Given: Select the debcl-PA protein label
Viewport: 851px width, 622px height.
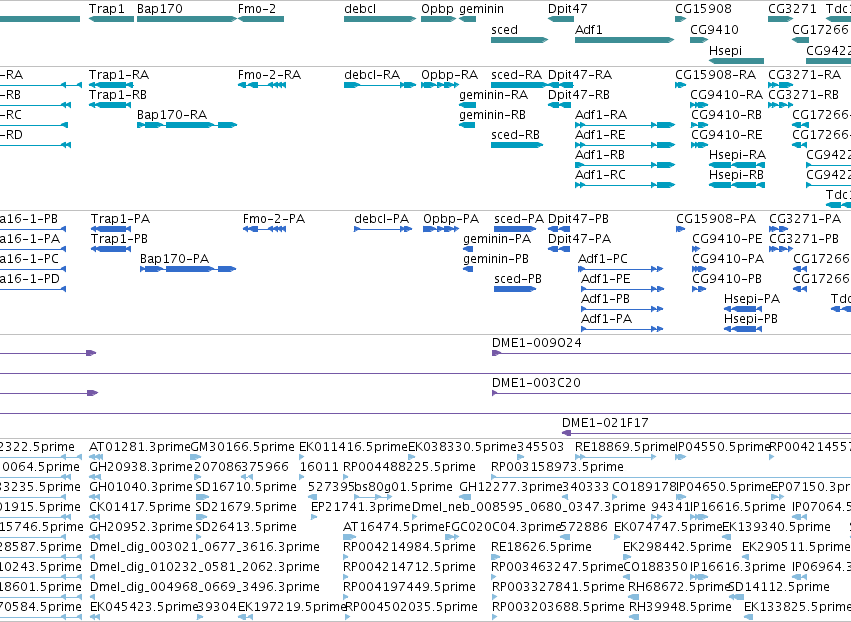Looking at the screenshot, I should (382, 219).
